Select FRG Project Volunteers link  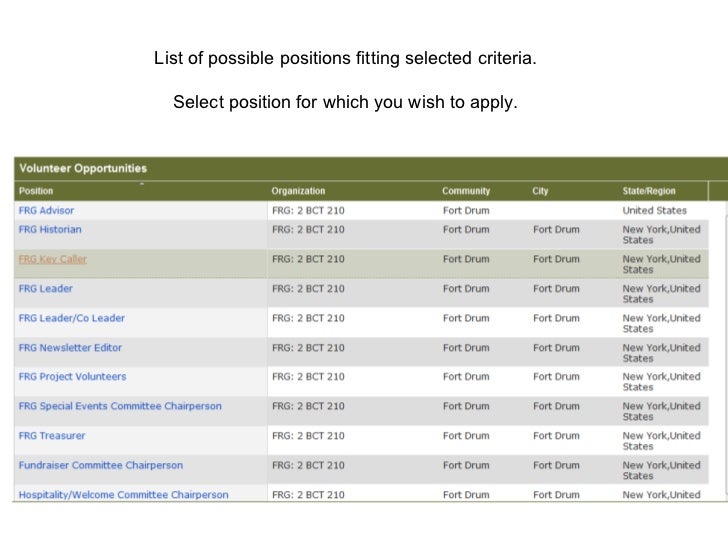[x=72, y=377]
